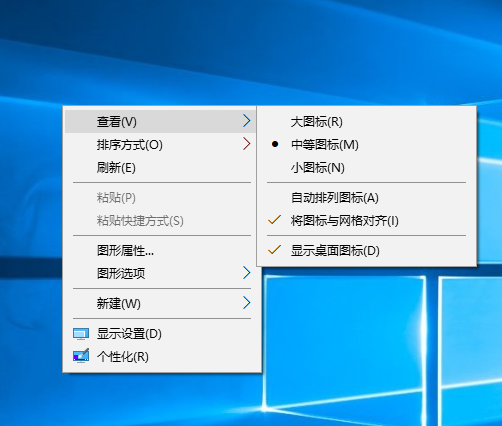Select 大图标(R) large icon view
502x426 pixels.
coord(366,121)
